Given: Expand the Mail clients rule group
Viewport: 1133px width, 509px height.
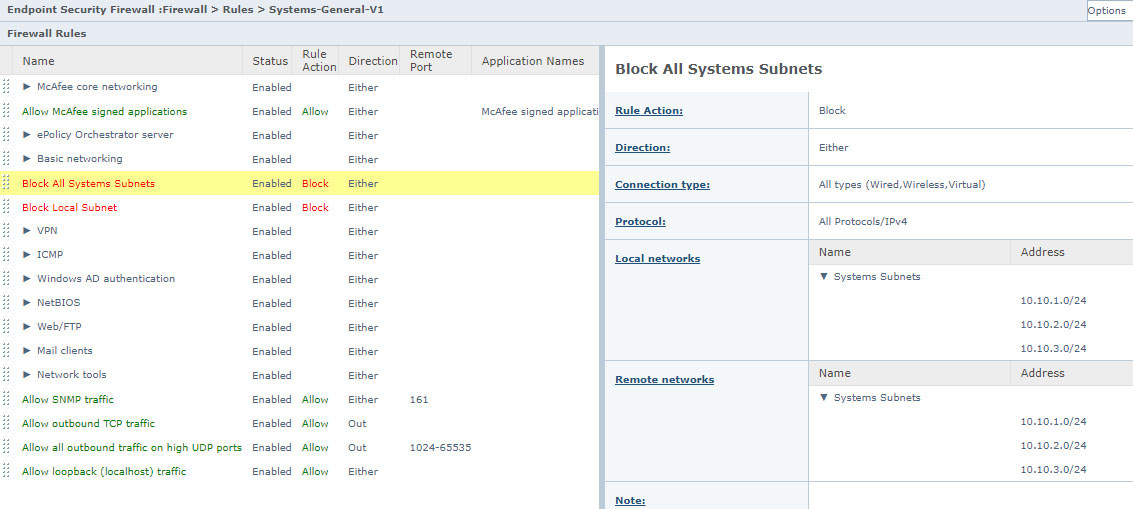Looking at the screenshot, I should tap(27, 351).
